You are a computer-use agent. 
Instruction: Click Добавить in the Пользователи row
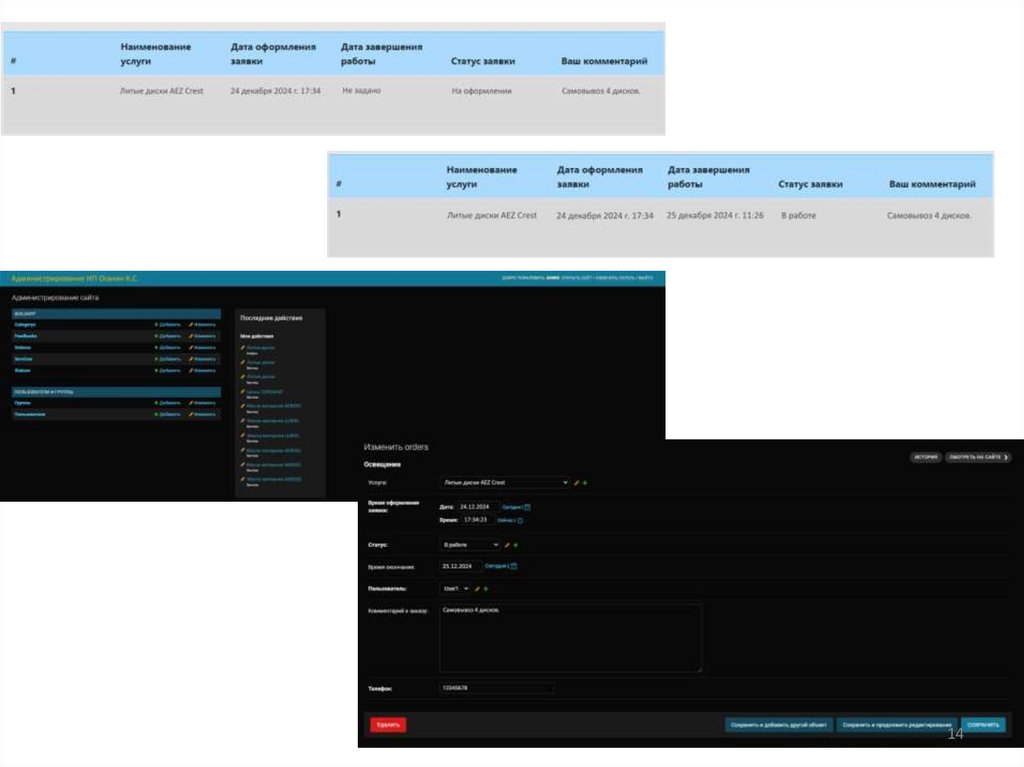(x=168, y=414)
